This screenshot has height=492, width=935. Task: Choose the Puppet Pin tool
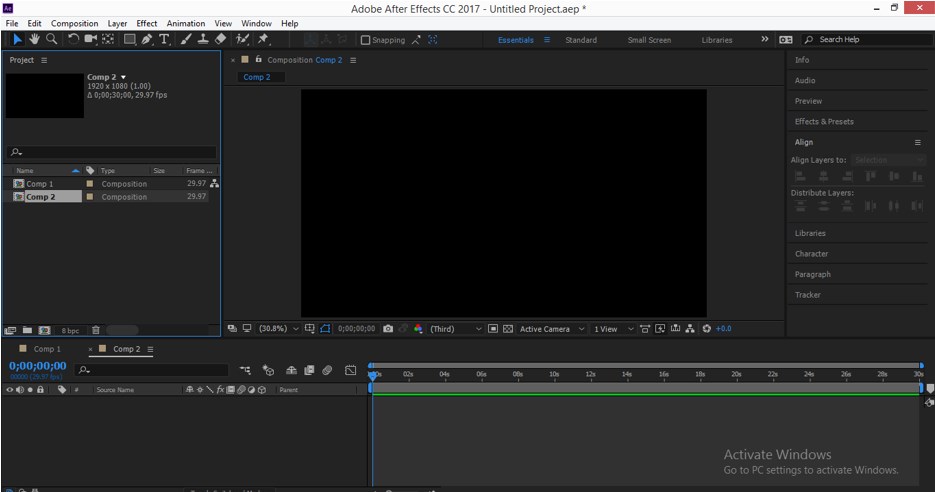coord(263,39)
